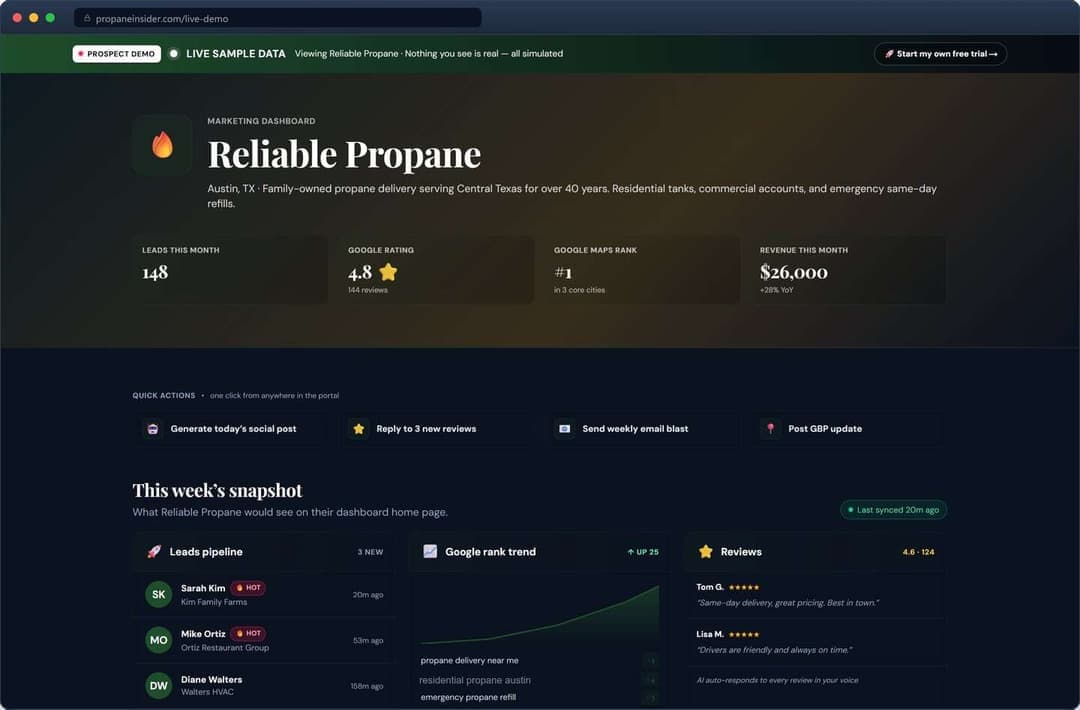The height and width of the screenshot is (710, 1080).
Task: Click the UP 25 rank indicator
Action: 643,552
